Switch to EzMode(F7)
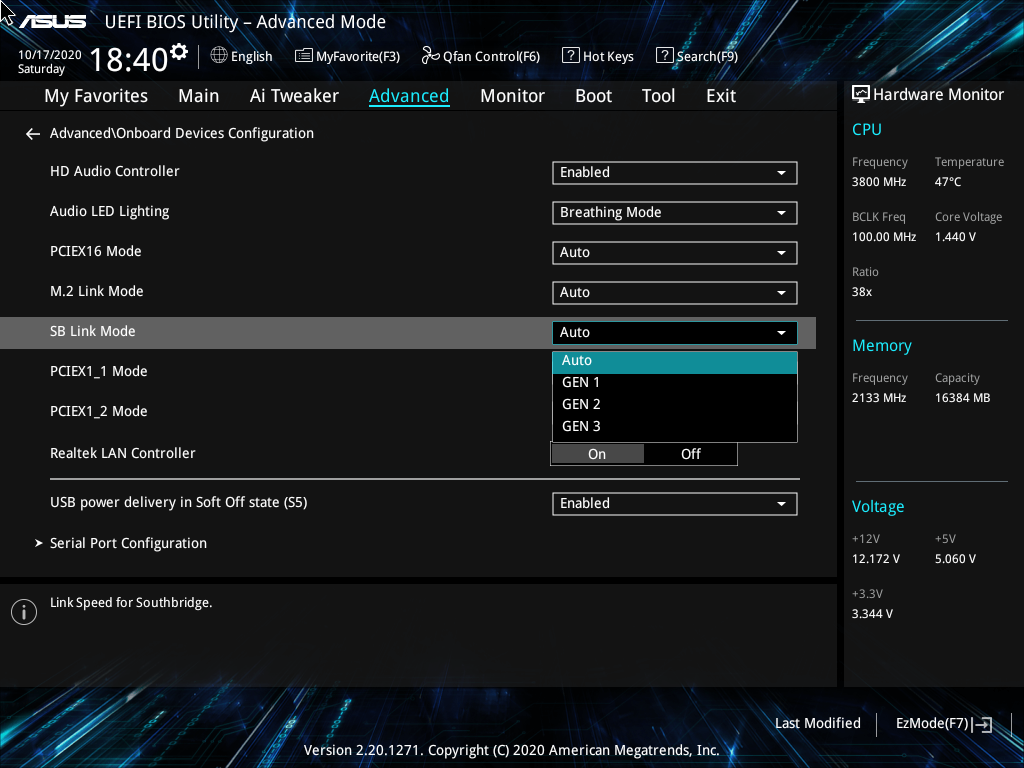Image resolution: width=1024 pixels, height=768 pixels. pyautogui.click(x=943, y=724)
